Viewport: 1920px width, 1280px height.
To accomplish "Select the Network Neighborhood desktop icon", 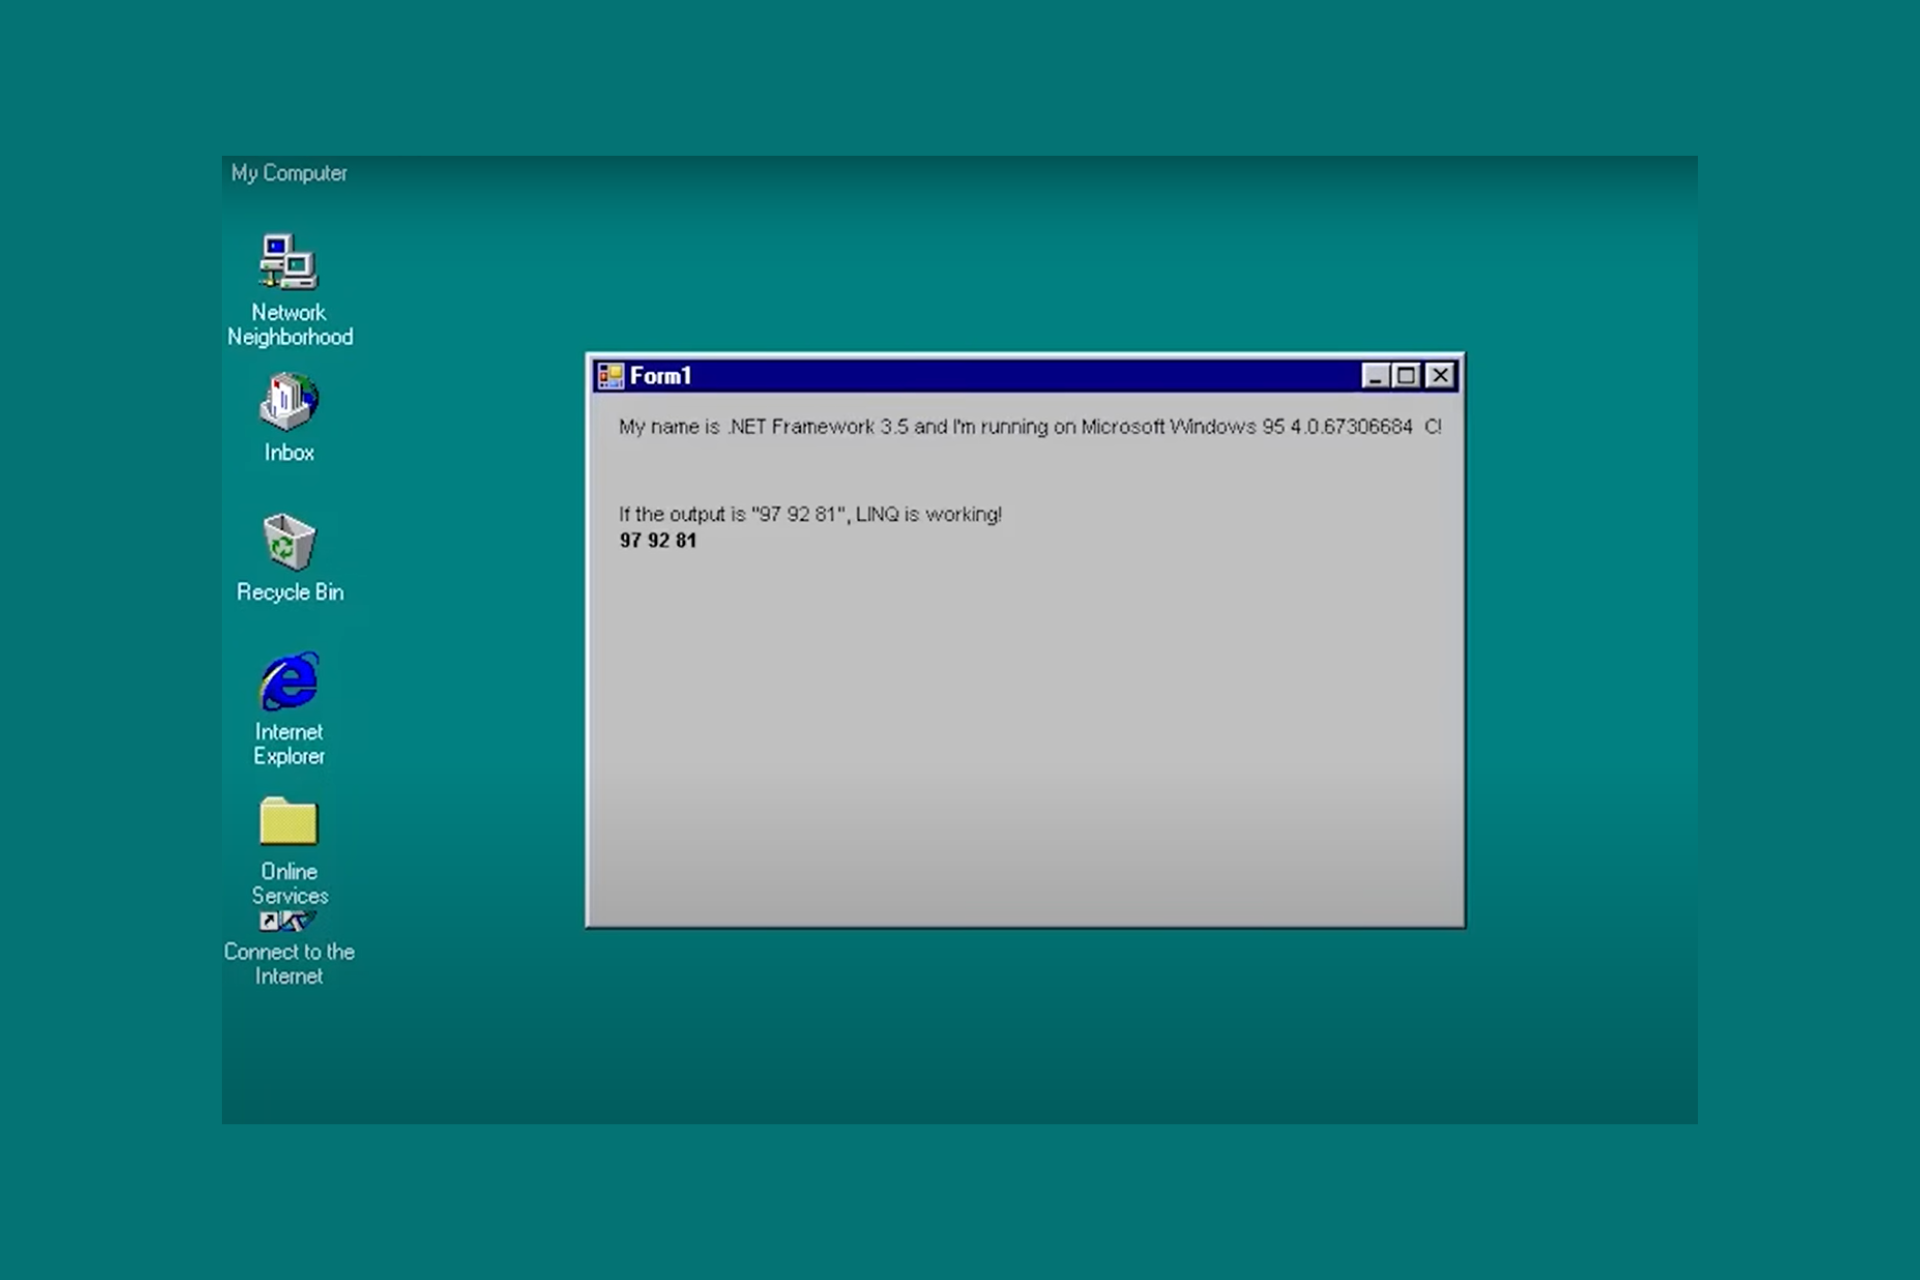I will (288, 262).
